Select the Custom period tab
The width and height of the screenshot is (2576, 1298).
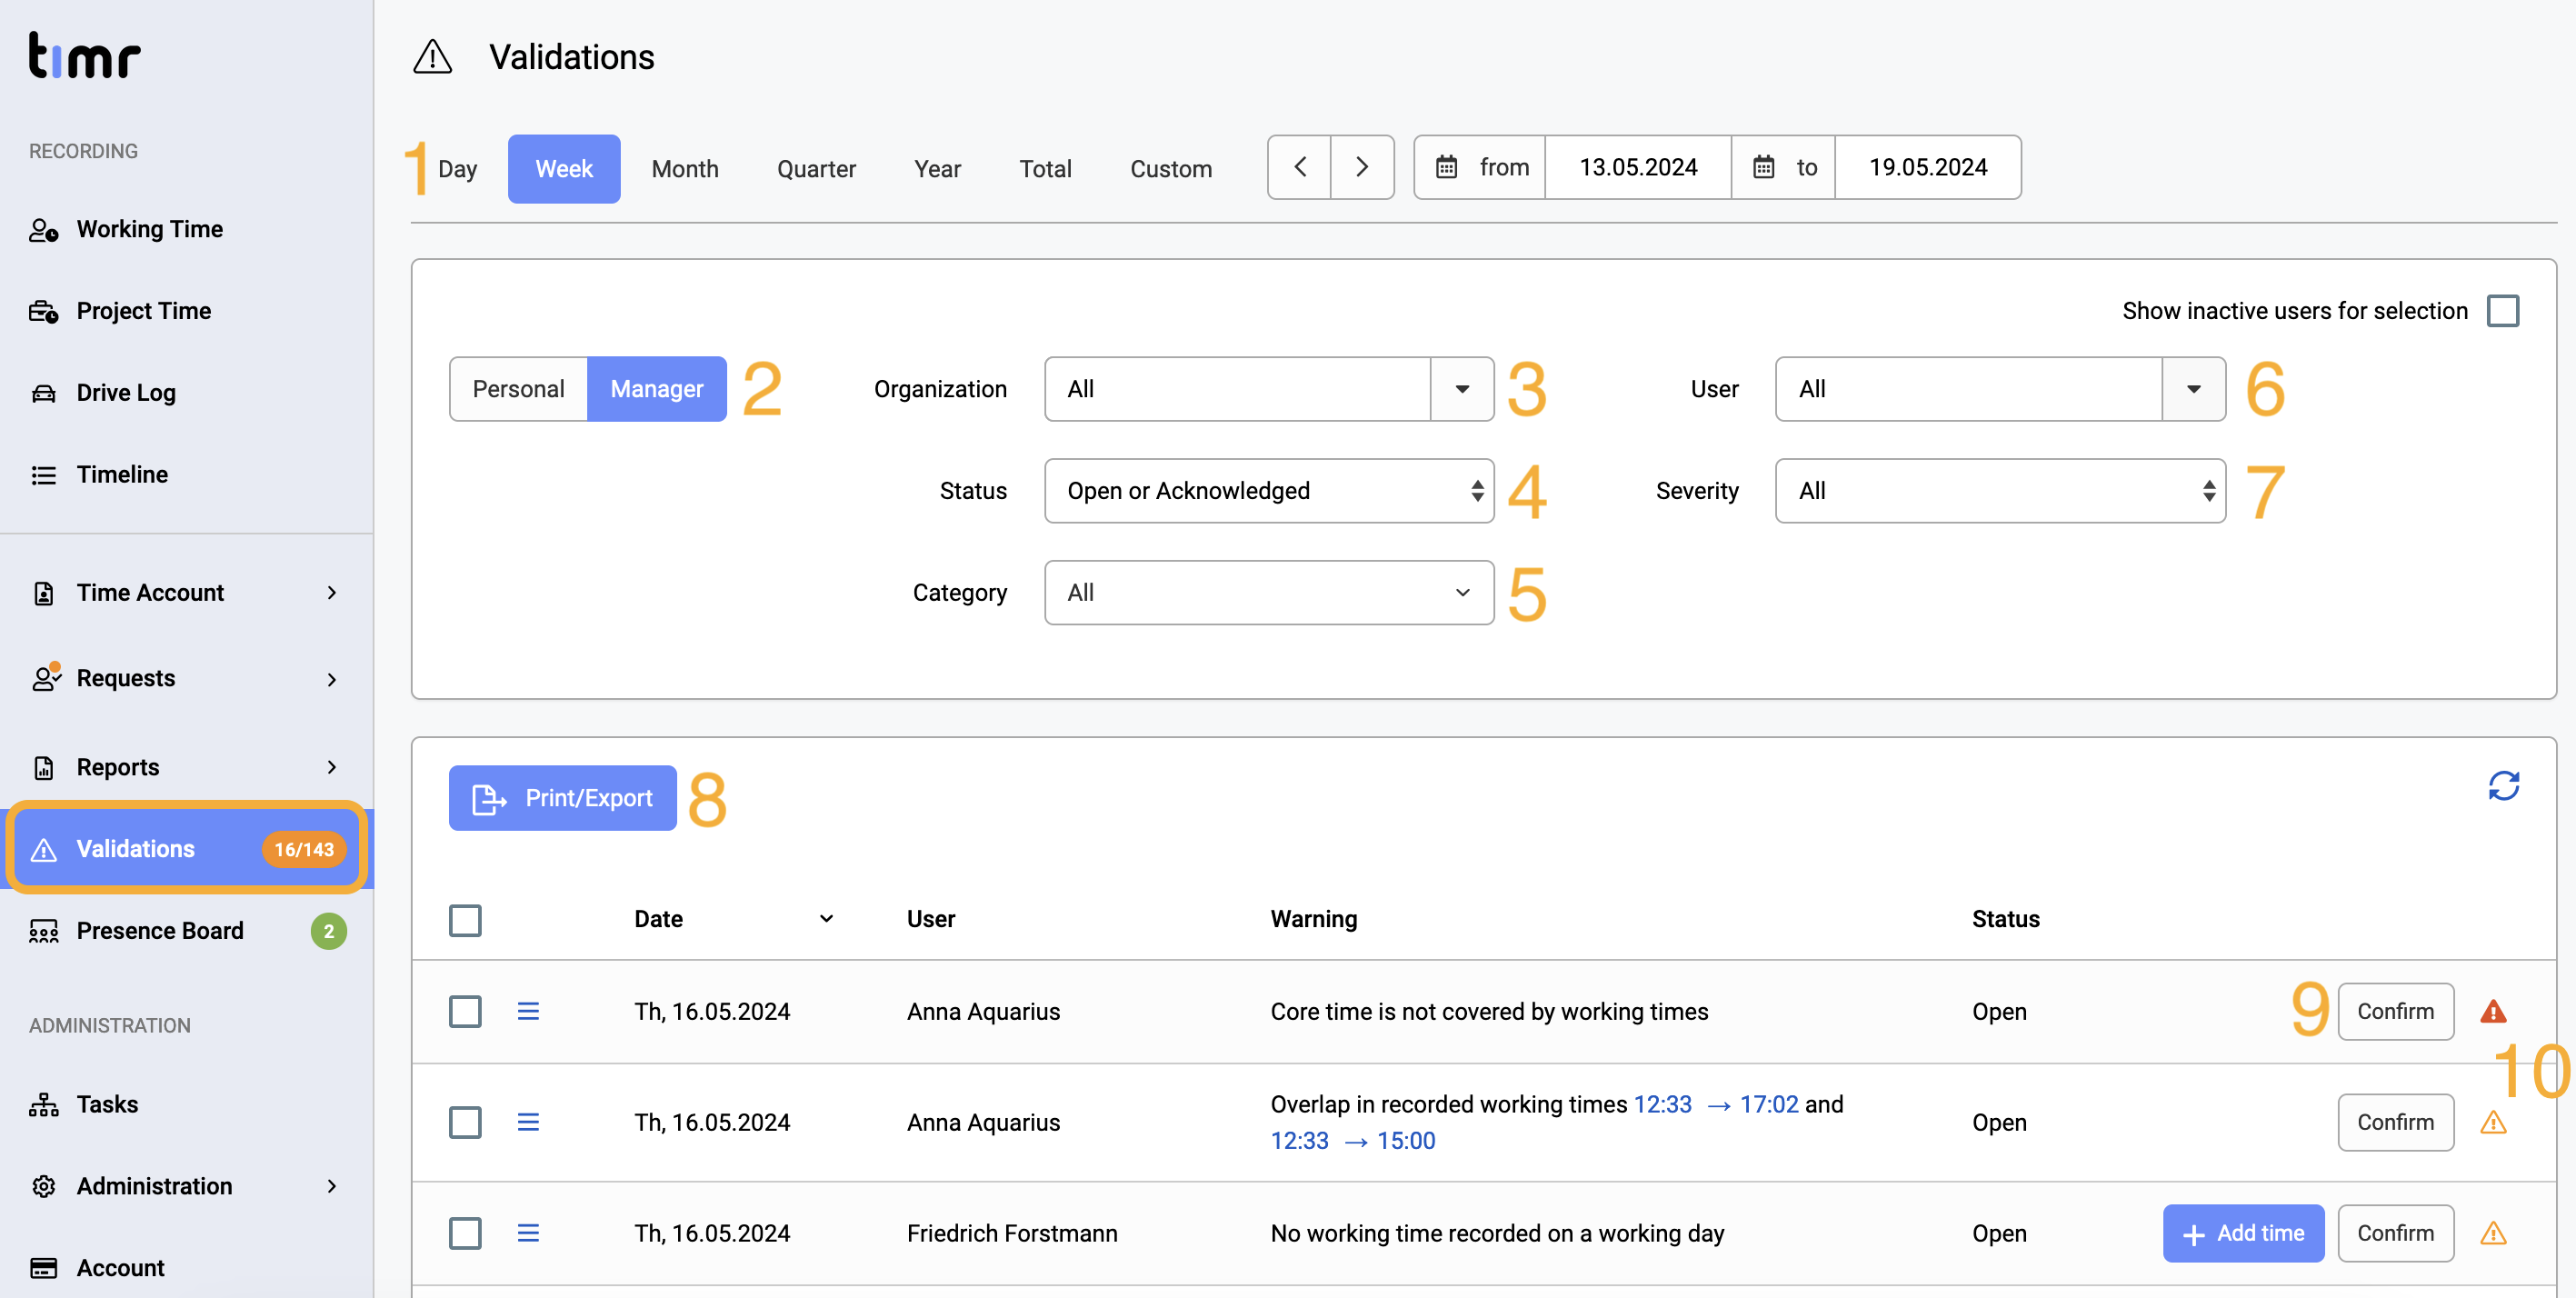[x=1171, y=169]
